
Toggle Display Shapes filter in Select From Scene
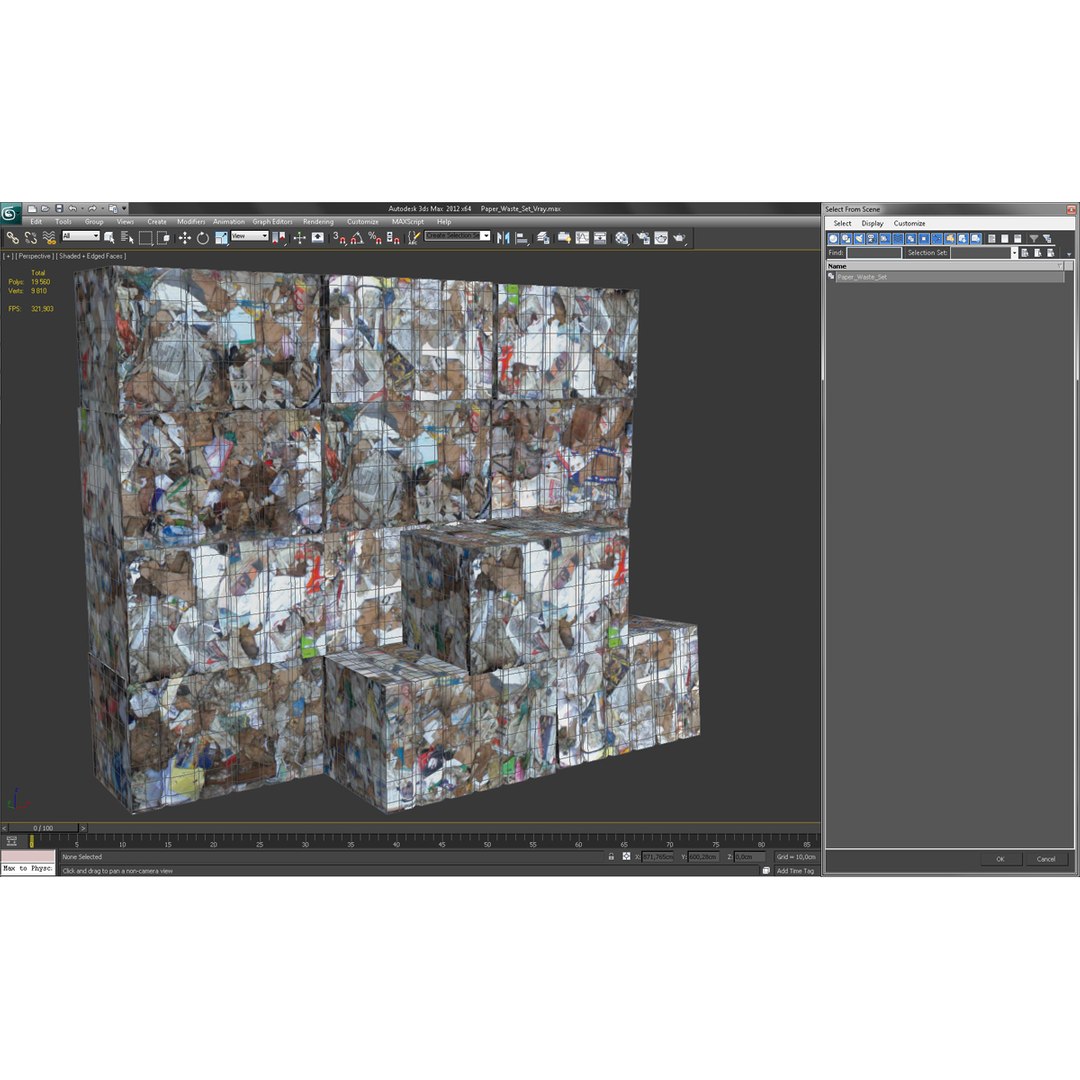[847, 238]
